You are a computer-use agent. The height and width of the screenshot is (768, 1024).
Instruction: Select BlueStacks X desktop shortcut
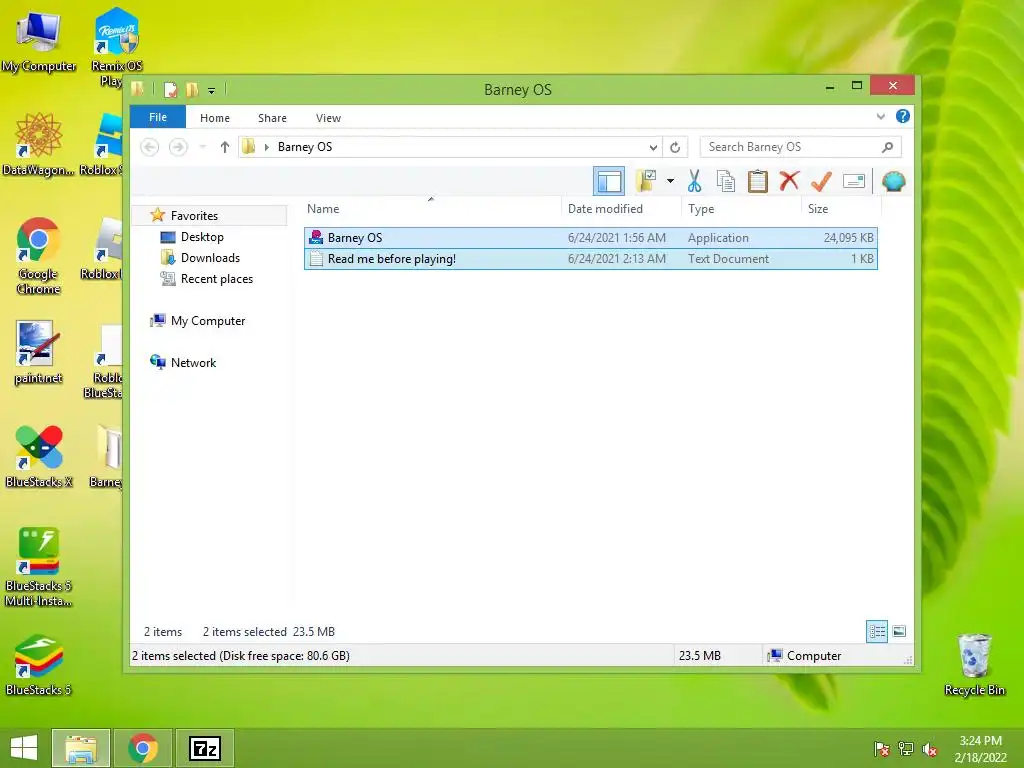point(39,456)
